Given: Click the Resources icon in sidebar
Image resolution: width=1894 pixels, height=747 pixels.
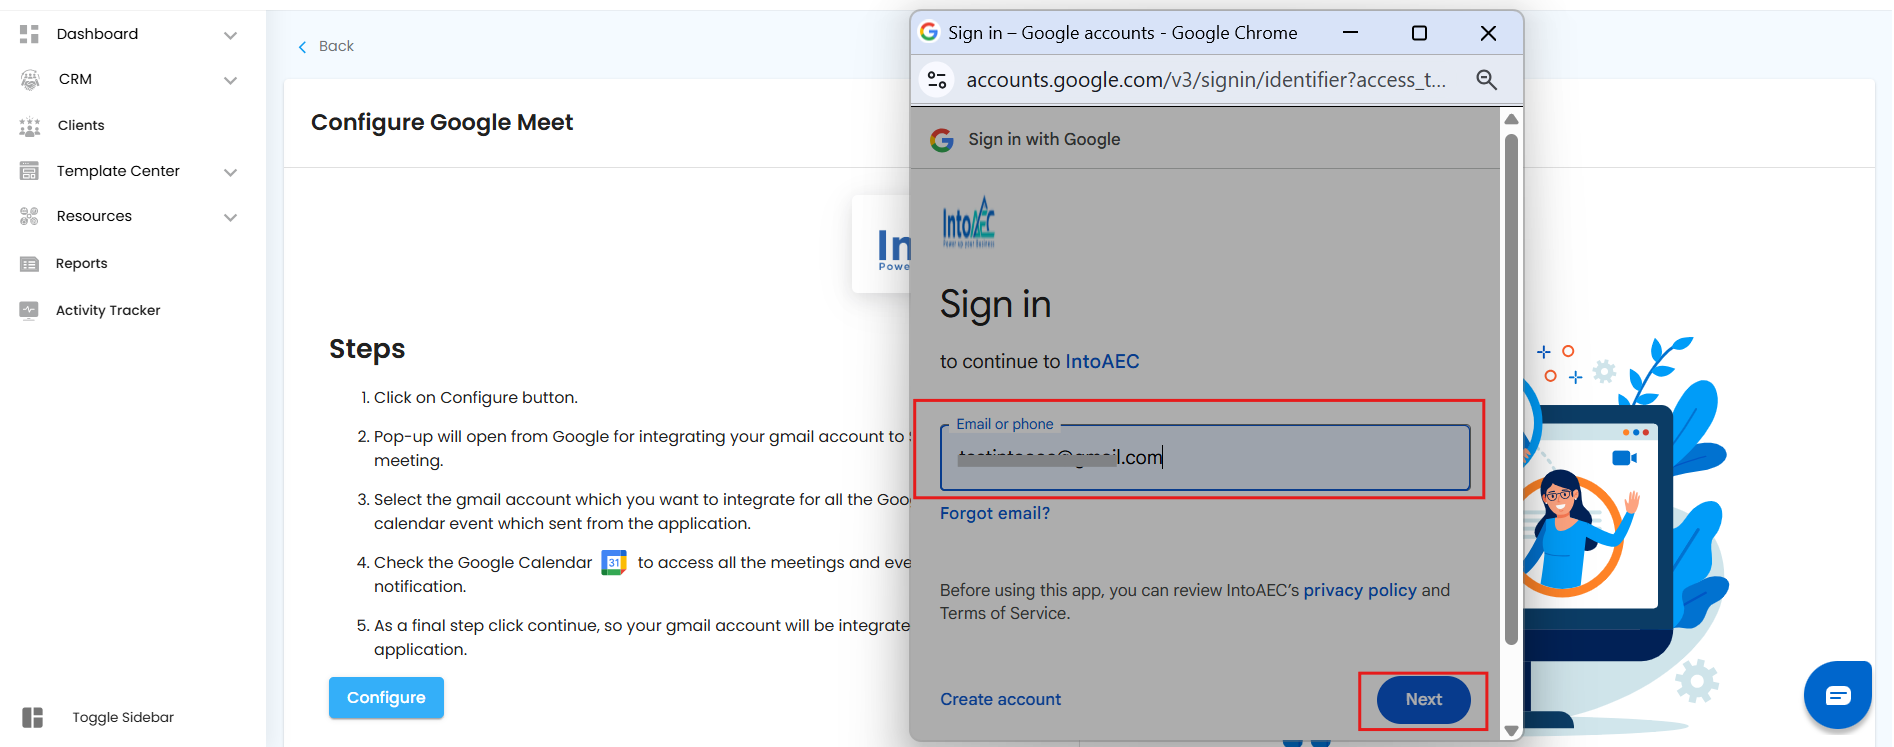Looking at the screenshot, I should pos(29,216).
